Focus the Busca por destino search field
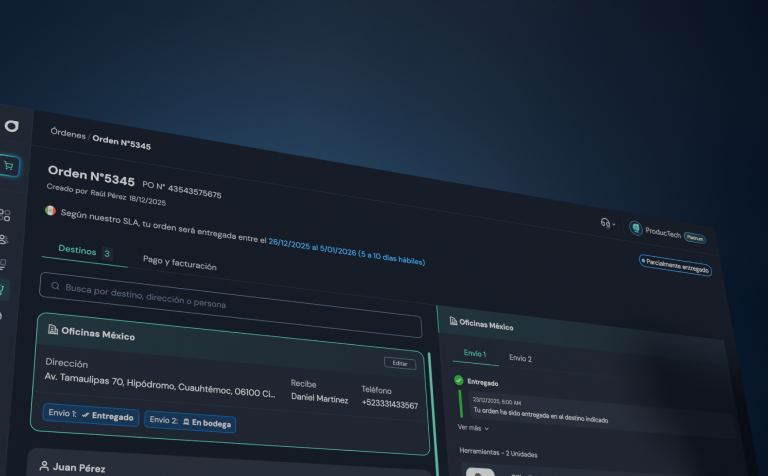The width and height of the screenshot is (768, 476). [x=230, y=305]
